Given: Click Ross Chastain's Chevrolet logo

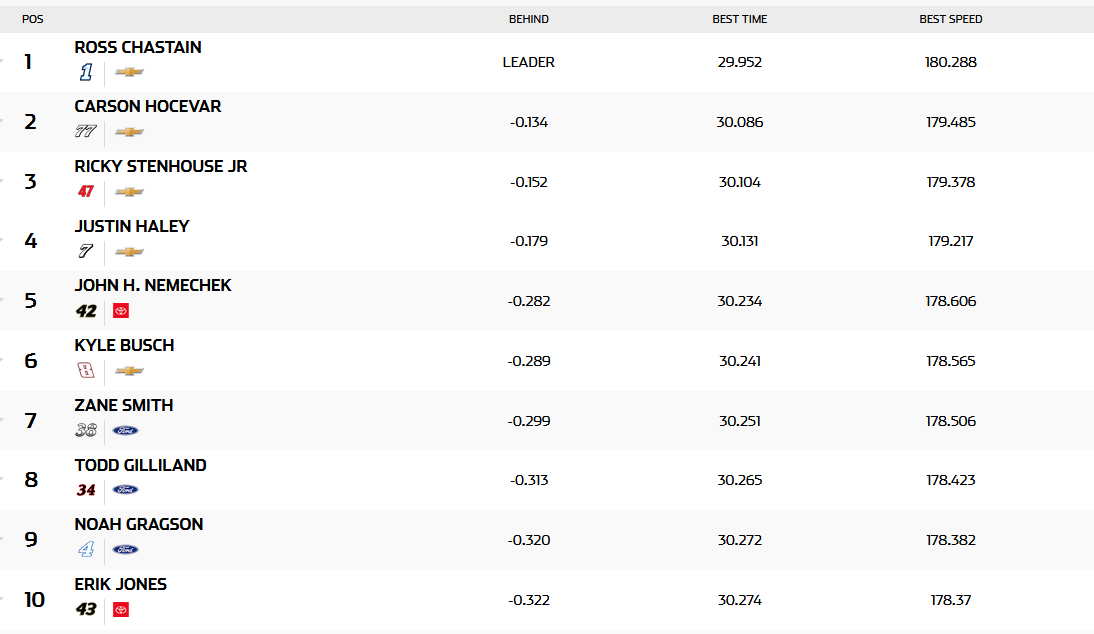Looking at the screenshot, I should click(x=129, y=72).
